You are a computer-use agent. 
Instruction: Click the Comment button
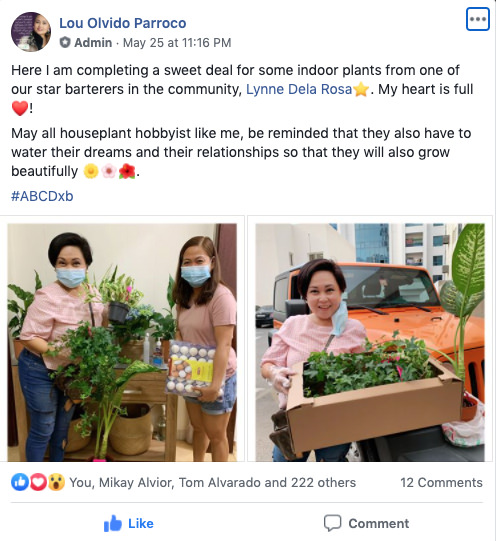coord(366,523)
